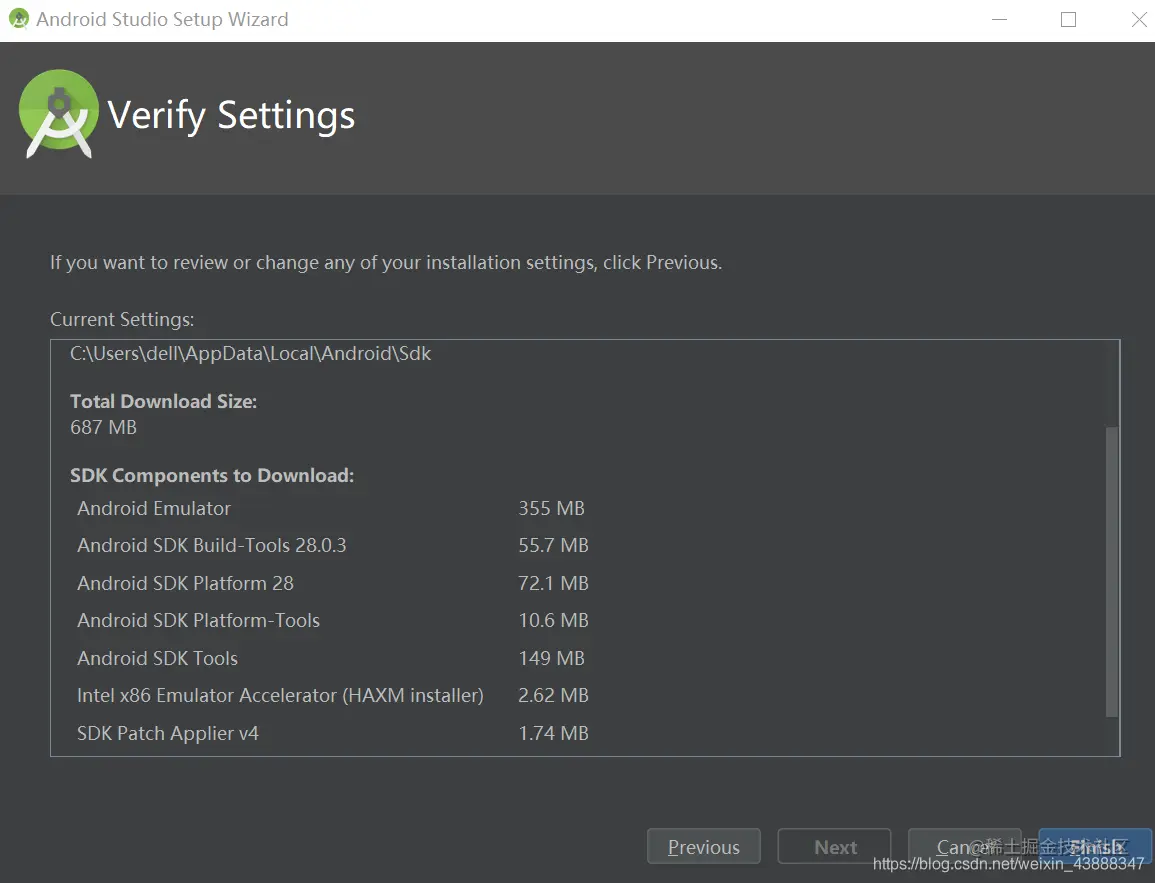Click the small Android Studio title bar icon

tap(18, 19)
